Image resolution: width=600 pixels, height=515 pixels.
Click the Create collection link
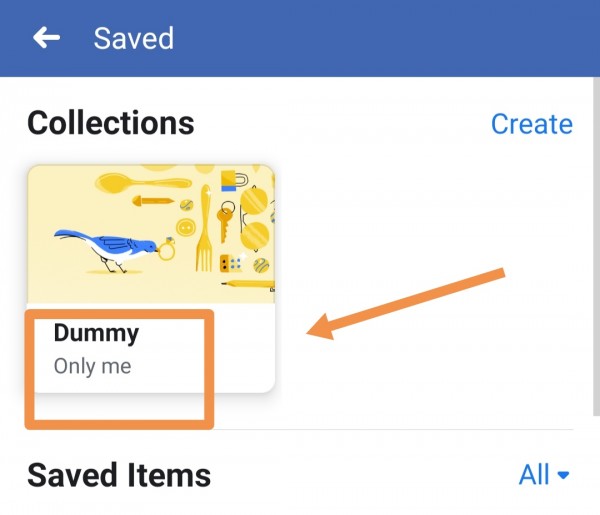pos(531,124)
